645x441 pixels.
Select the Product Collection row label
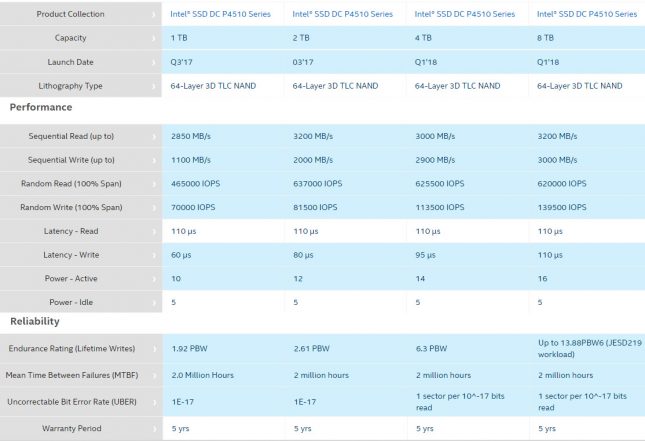(70, 14)
